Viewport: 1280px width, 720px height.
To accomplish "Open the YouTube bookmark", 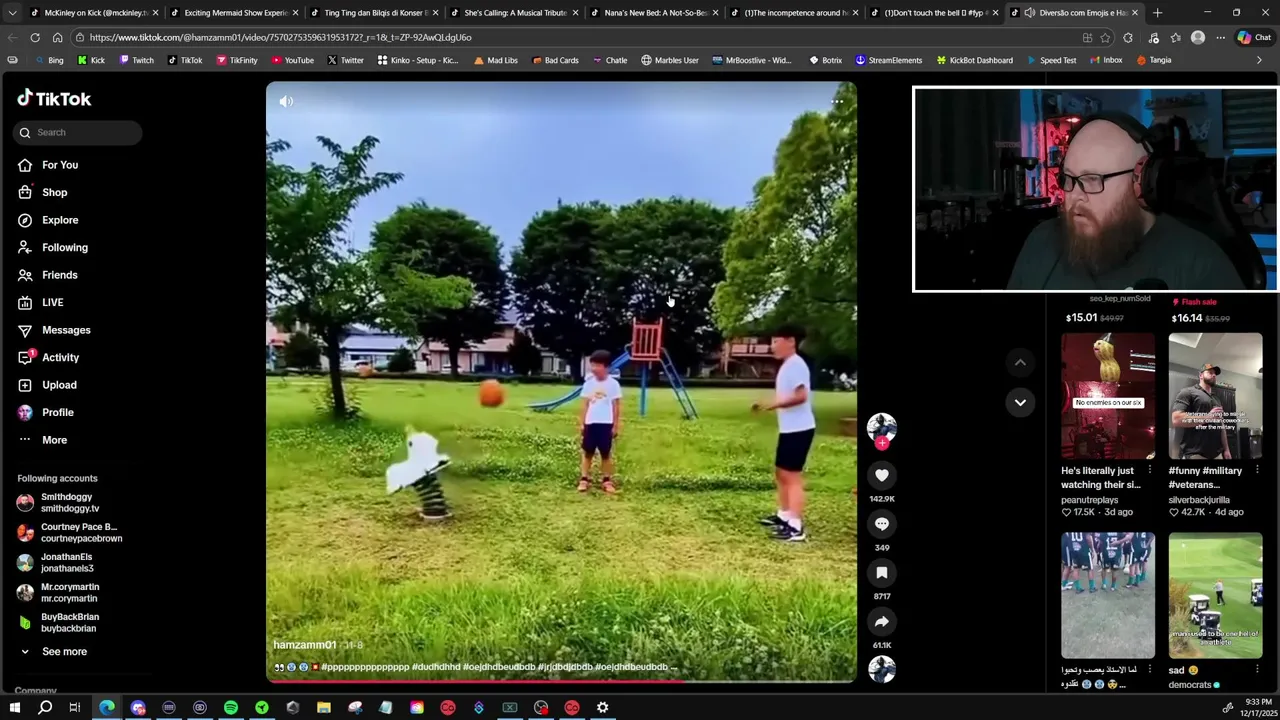I will [x=291, y=60].
